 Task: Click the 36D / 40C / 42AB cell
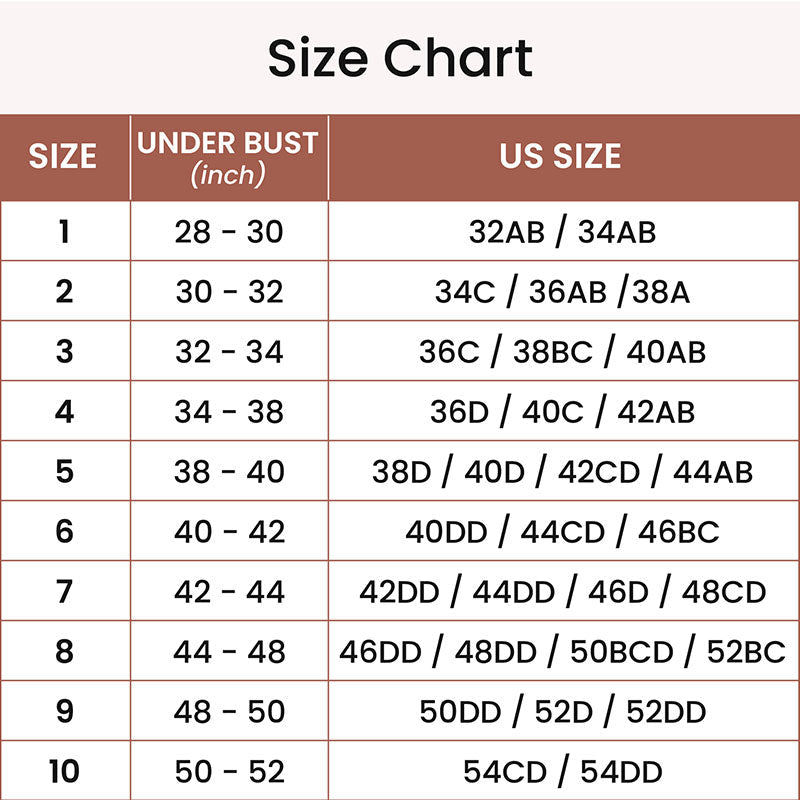pos(562,412)
